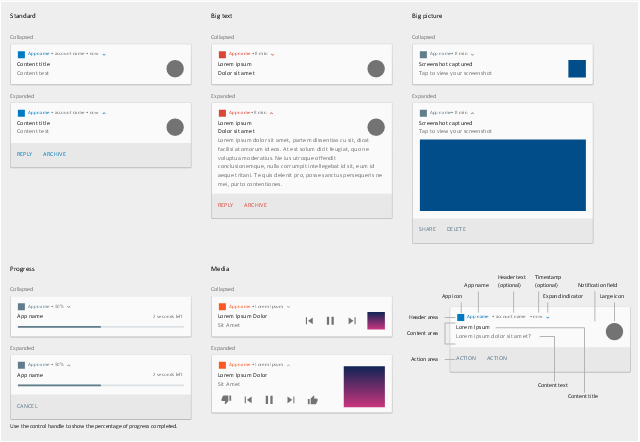Click pause in Media expanded card
The width and height of the screenshot is (640, 442).
click(x=269, y=400)
